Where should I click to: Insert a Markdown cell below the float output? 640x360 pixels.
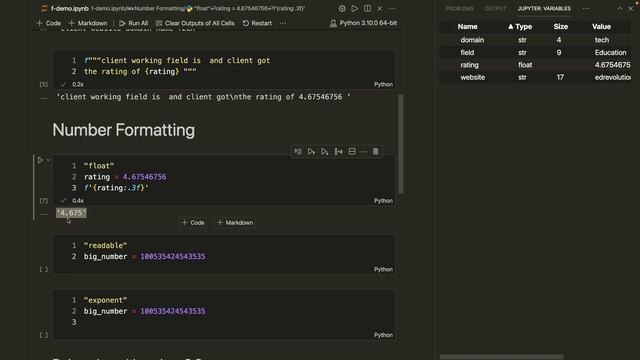235,223
